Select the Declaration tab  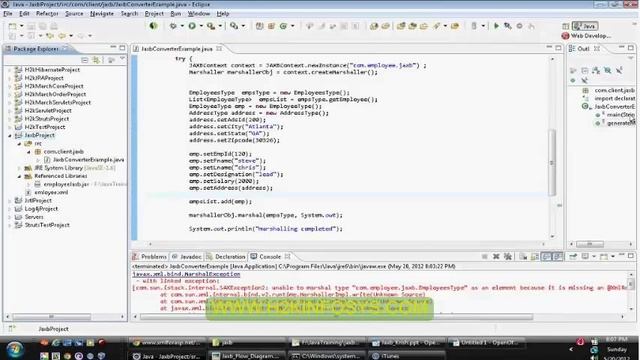click(226, 257)
